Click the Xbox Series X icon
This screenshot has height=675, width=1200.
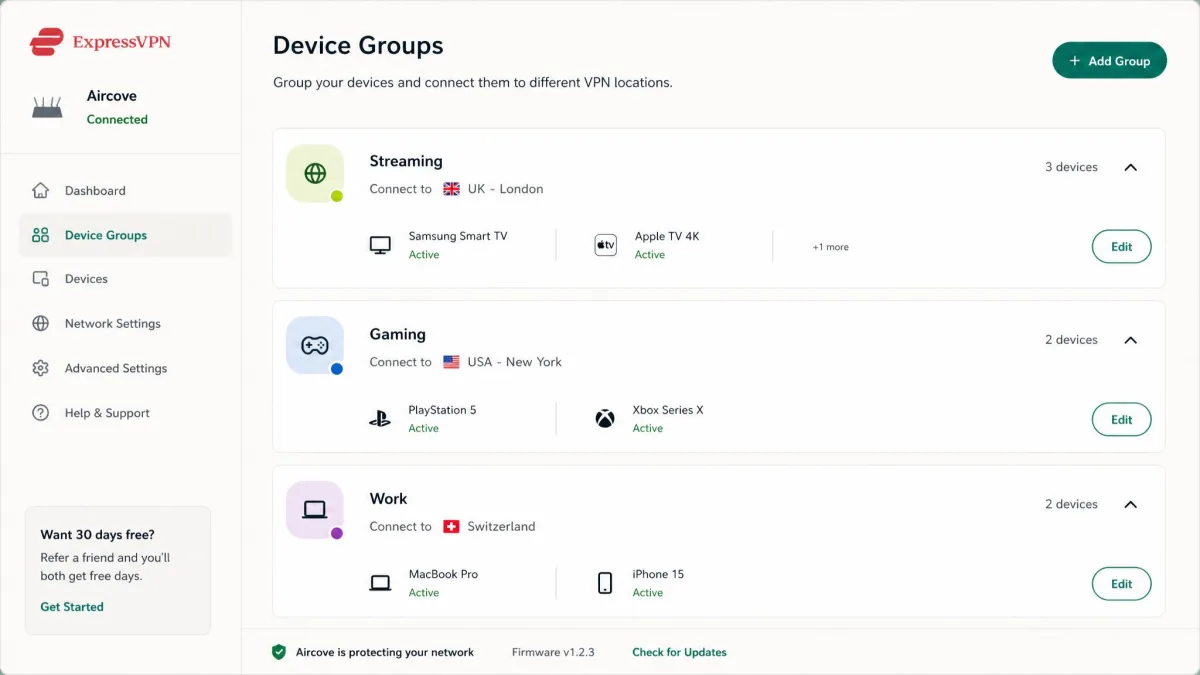coord(605,419)
